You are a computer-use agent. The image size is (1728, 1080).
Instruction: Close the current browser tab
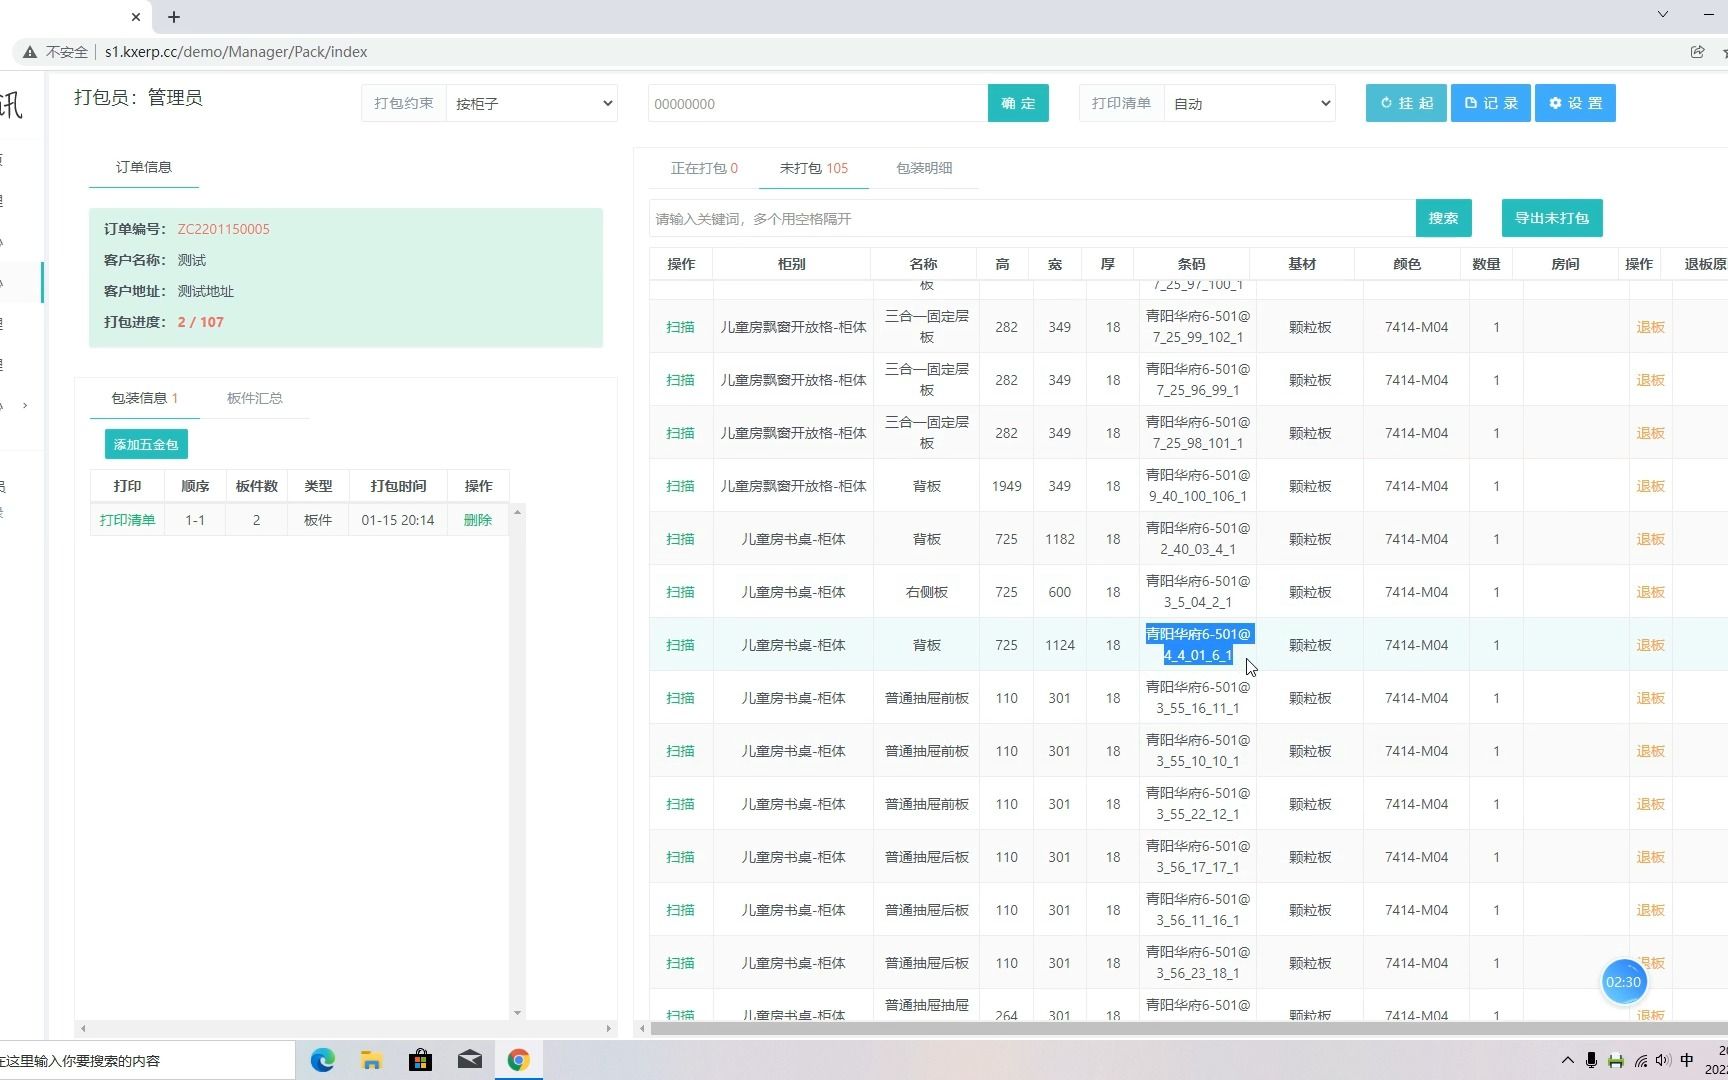pos(136,17)
